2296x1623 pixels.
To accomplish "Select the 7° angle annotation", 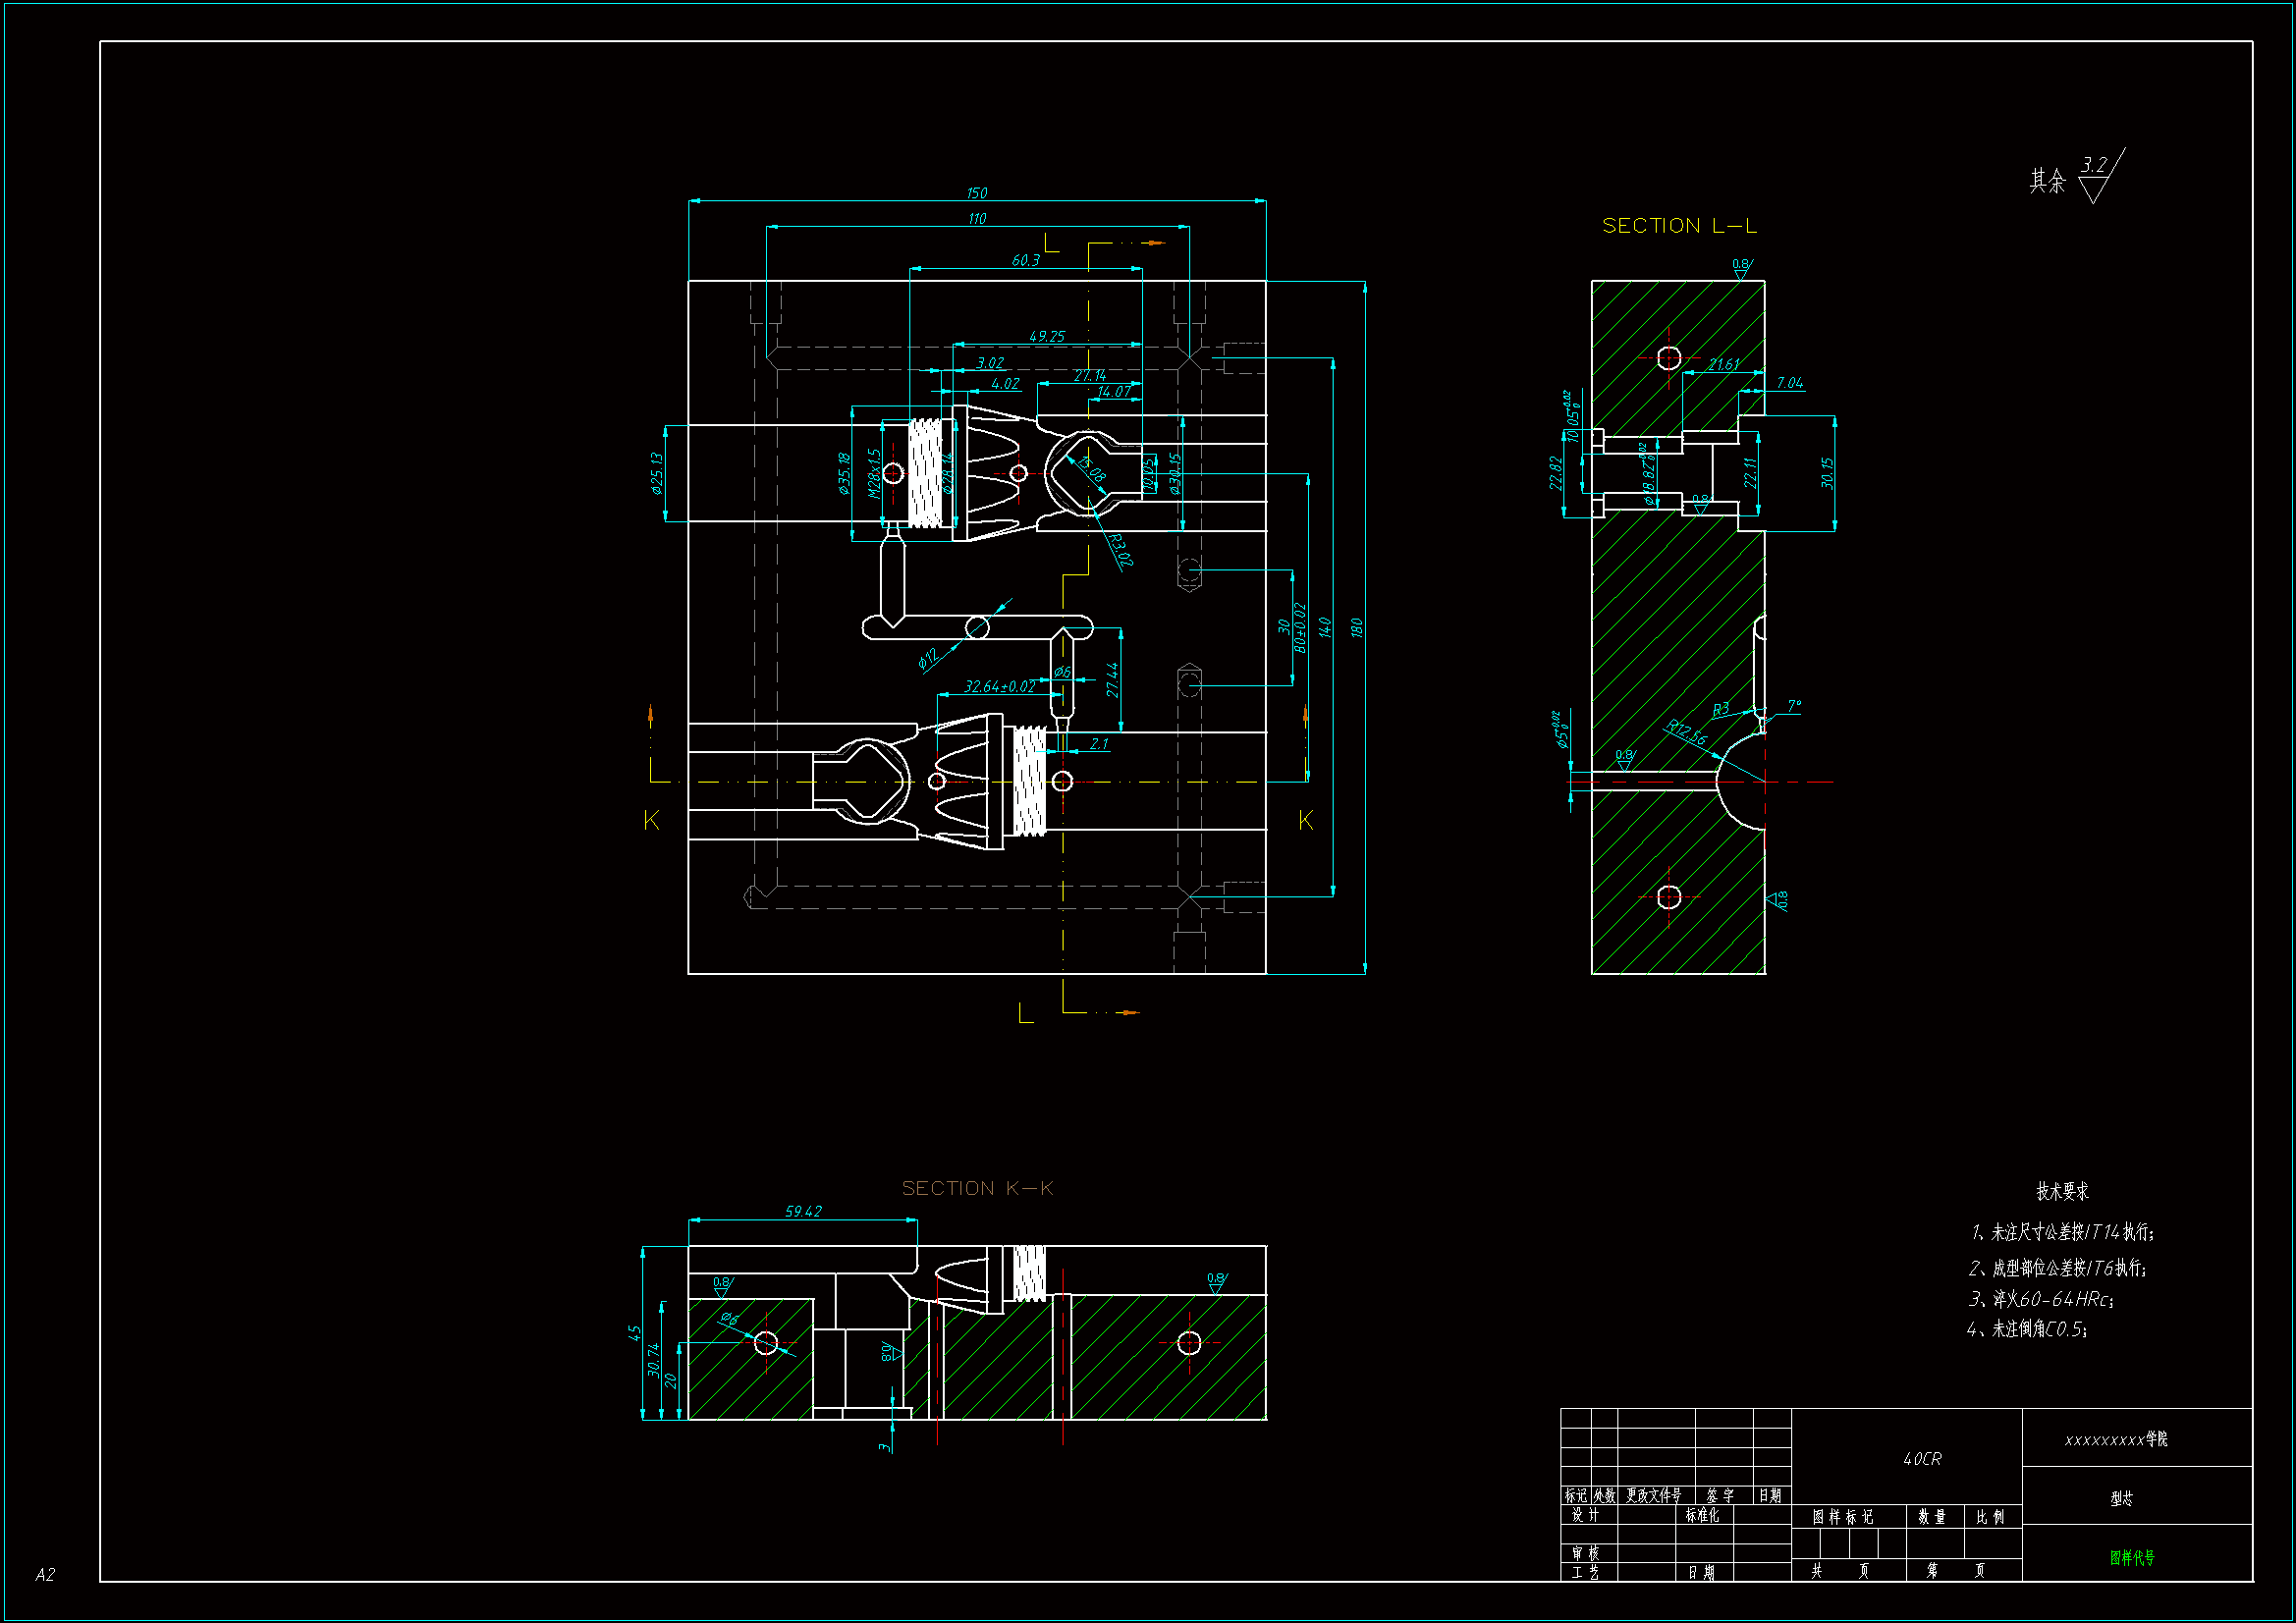I will (x=1794, y=706).
